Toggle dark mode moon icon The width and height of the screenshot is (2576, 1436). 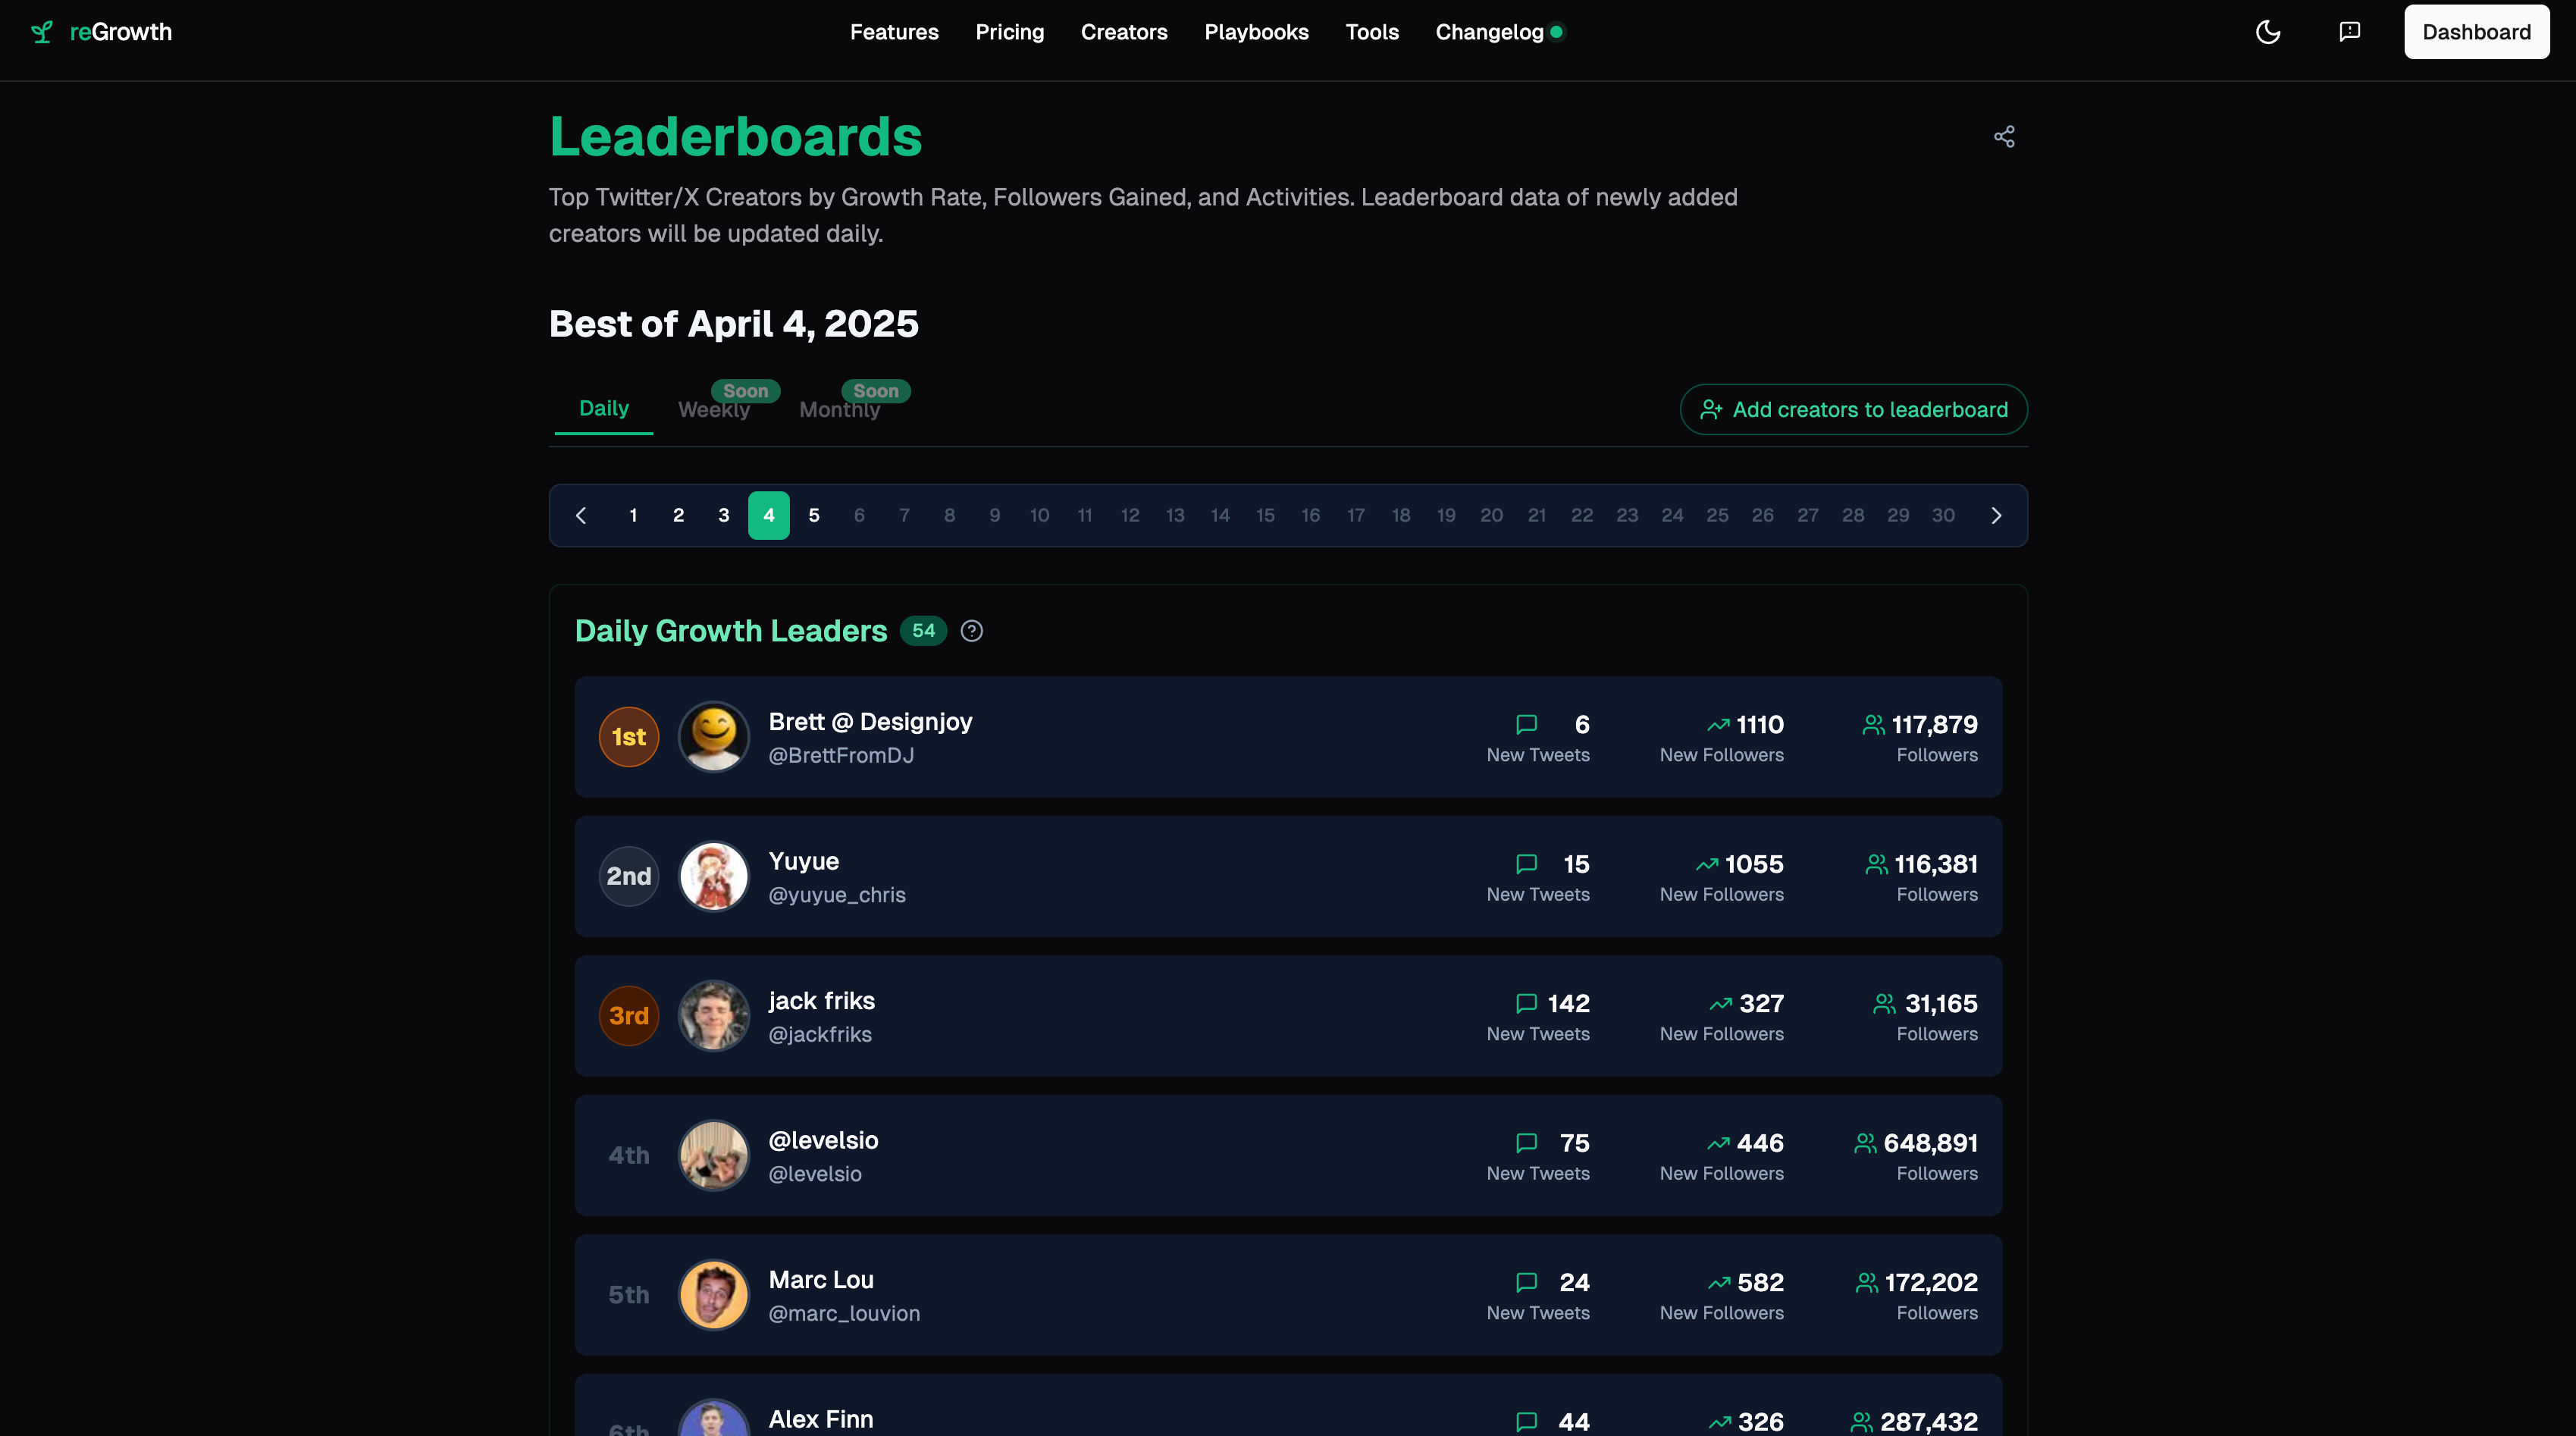click(2267, 32)
